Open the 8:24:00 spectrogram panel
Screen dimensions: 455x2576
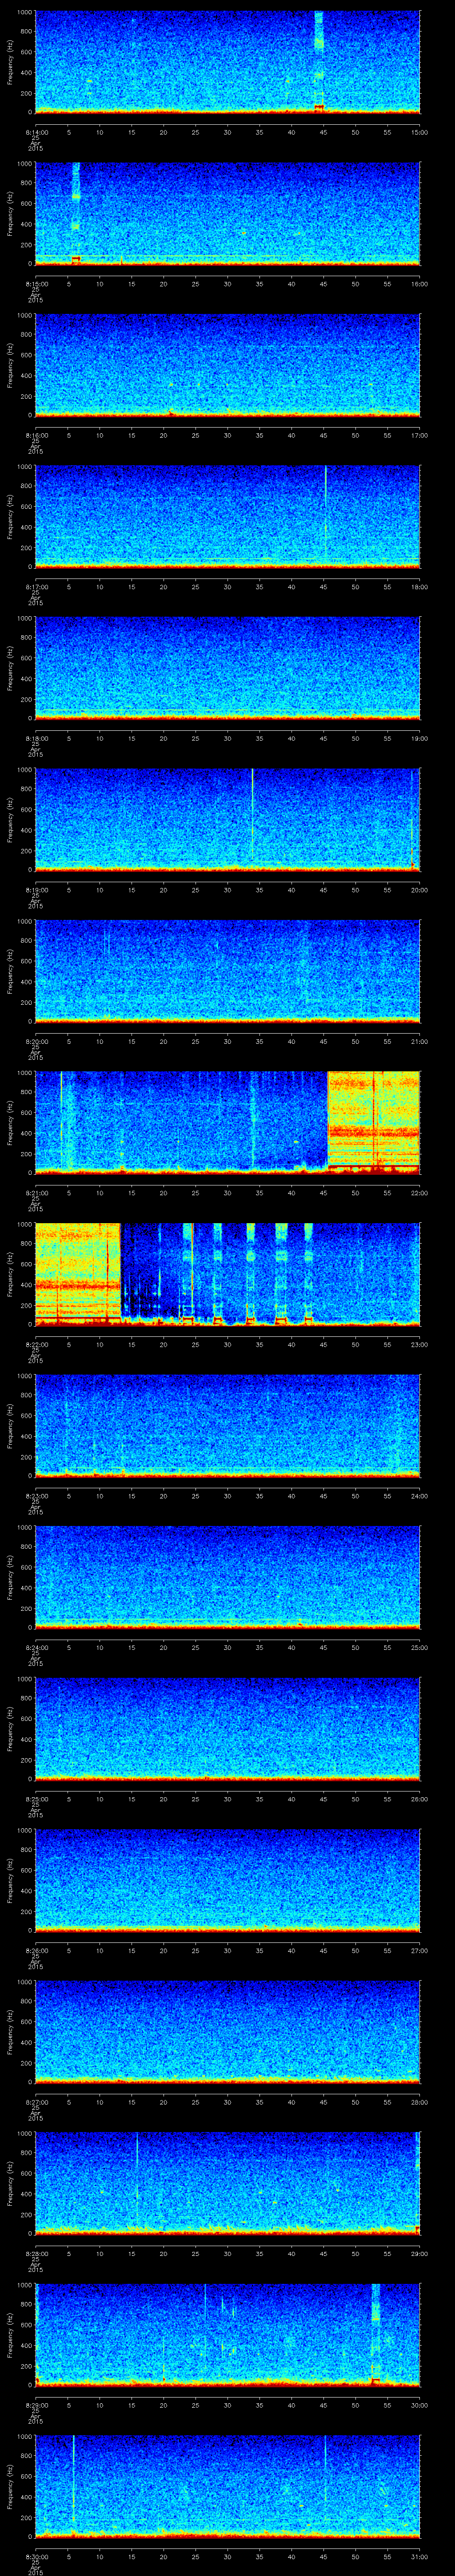pyautogui.click(x=227, y=1576)
